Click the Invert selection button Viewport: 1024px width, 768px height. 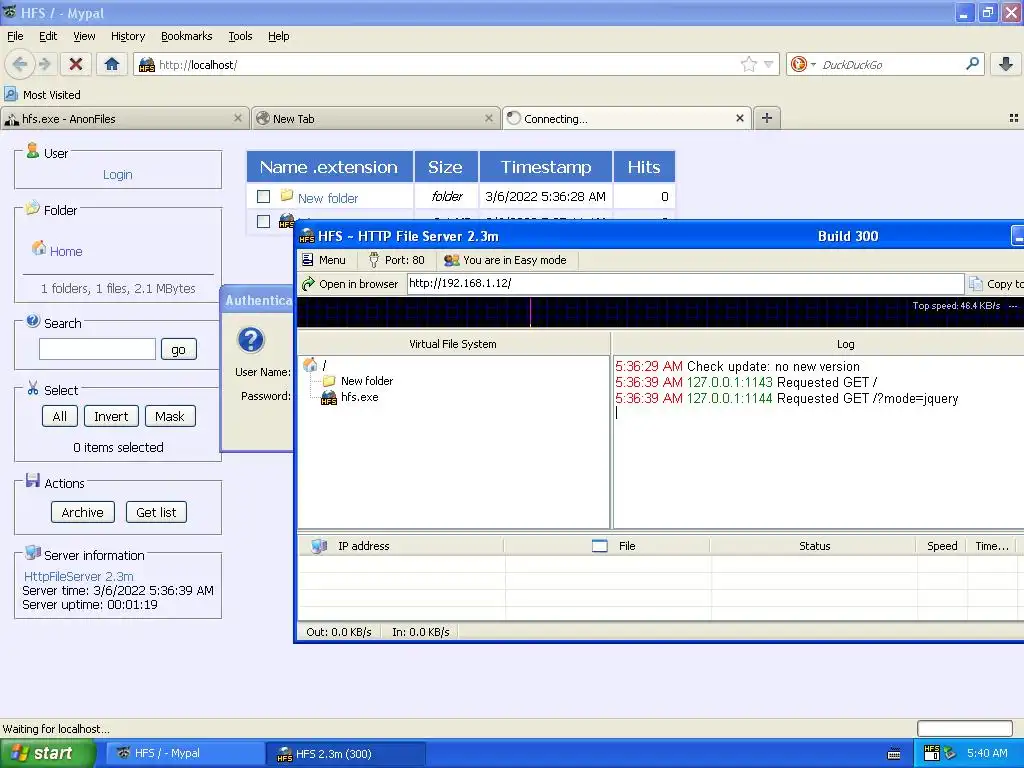[x=111, y=416]
